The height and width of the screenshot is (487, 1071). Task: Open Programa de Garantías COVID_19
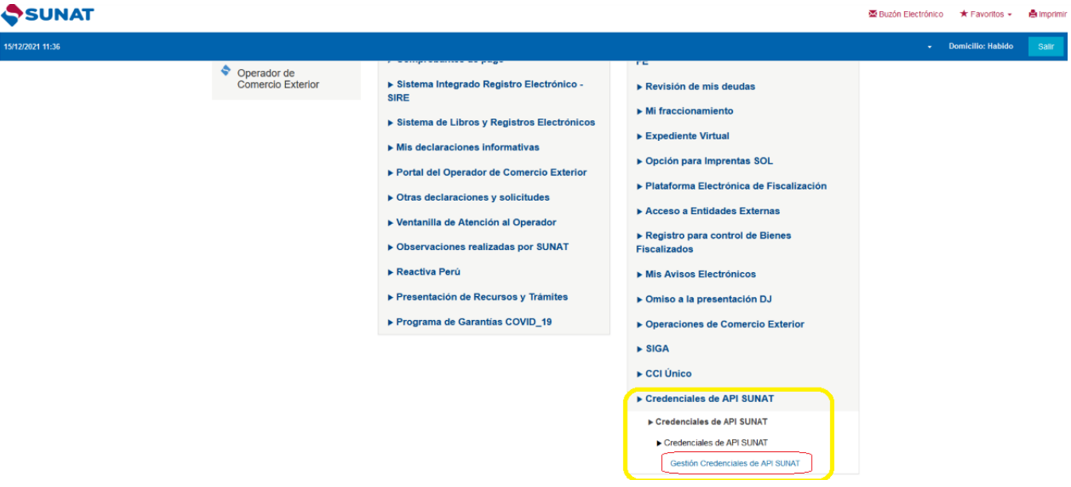[469, 322]
